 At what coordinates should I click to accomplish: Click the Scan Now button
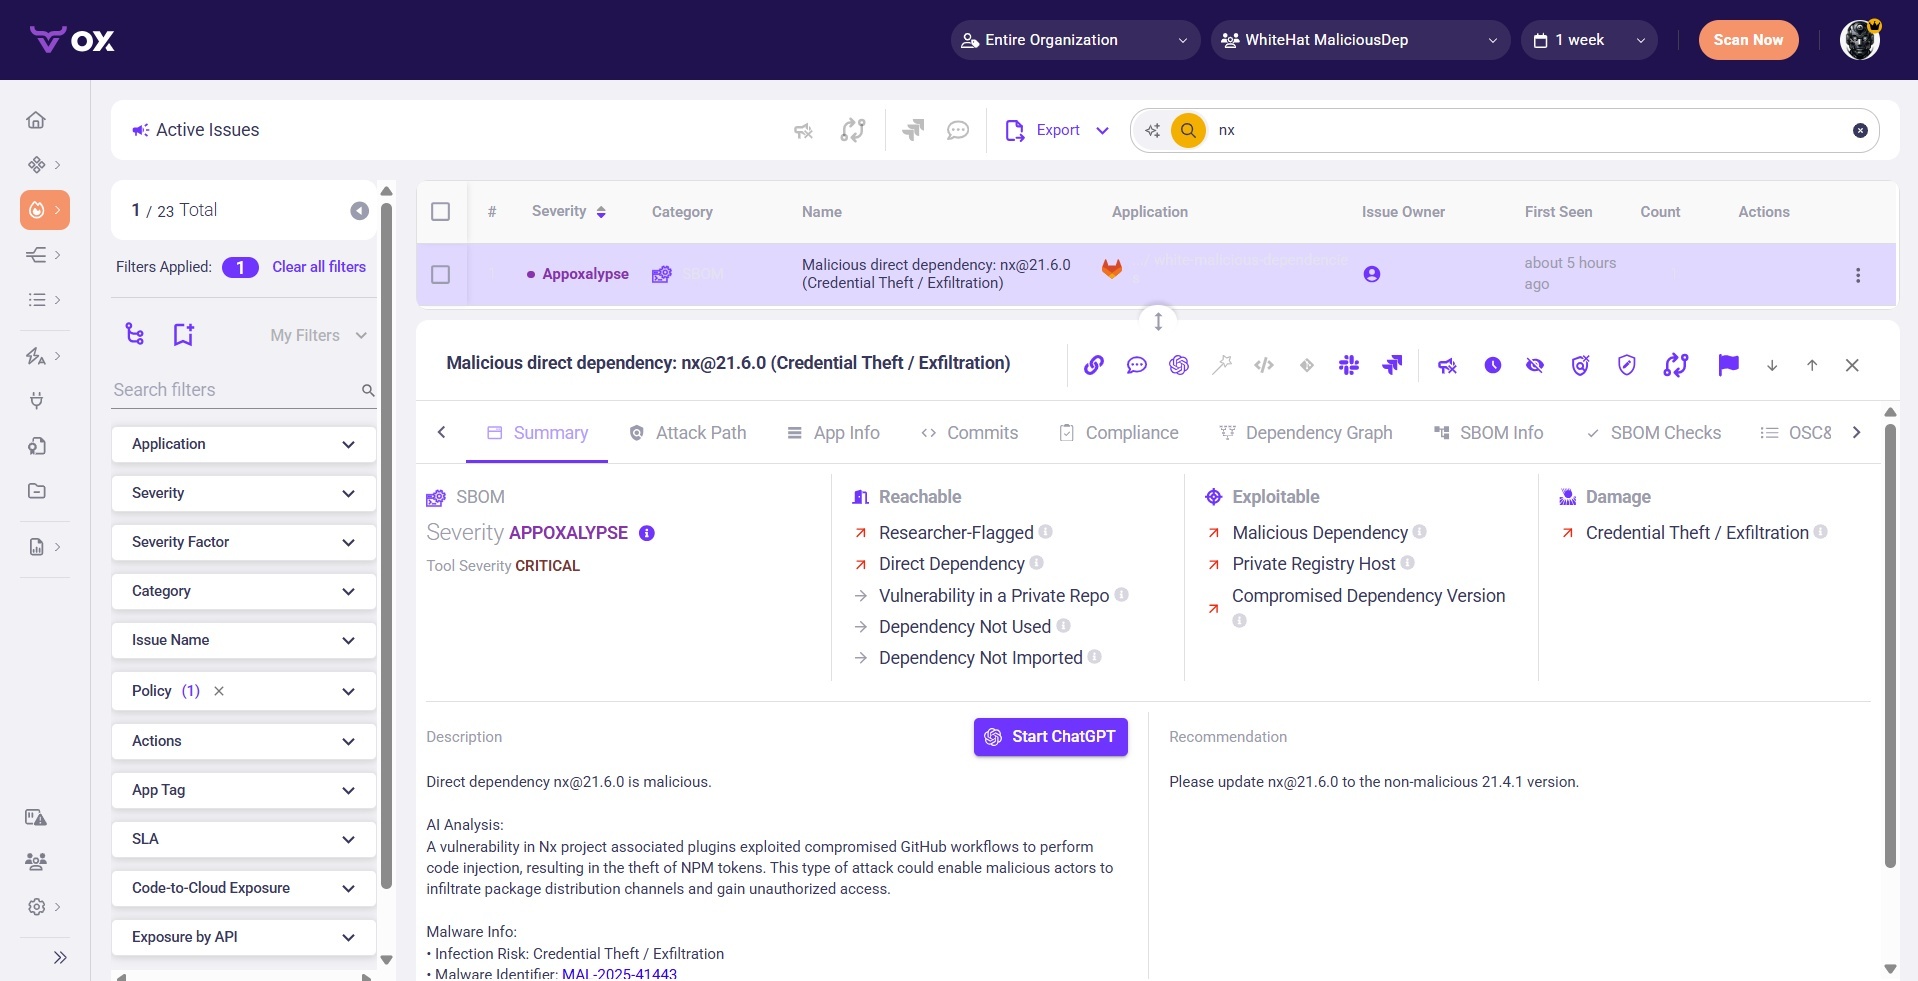tap(1747, 40)
